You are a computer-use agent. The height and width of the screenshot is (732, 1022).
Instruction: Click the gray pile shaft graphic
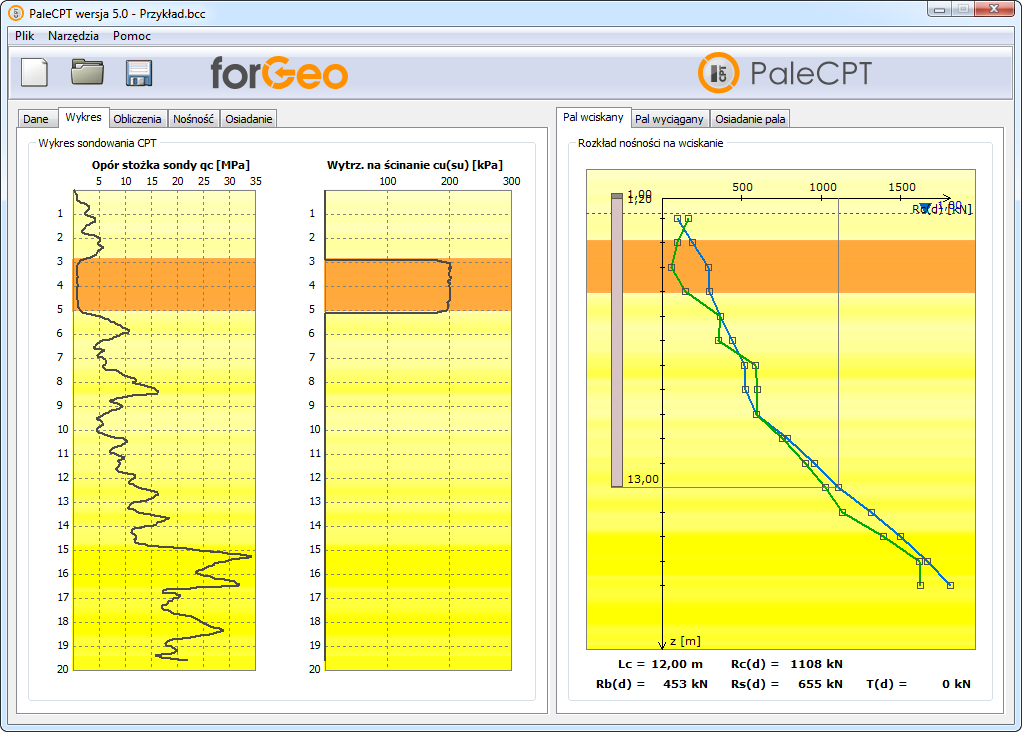click(617, 340)
